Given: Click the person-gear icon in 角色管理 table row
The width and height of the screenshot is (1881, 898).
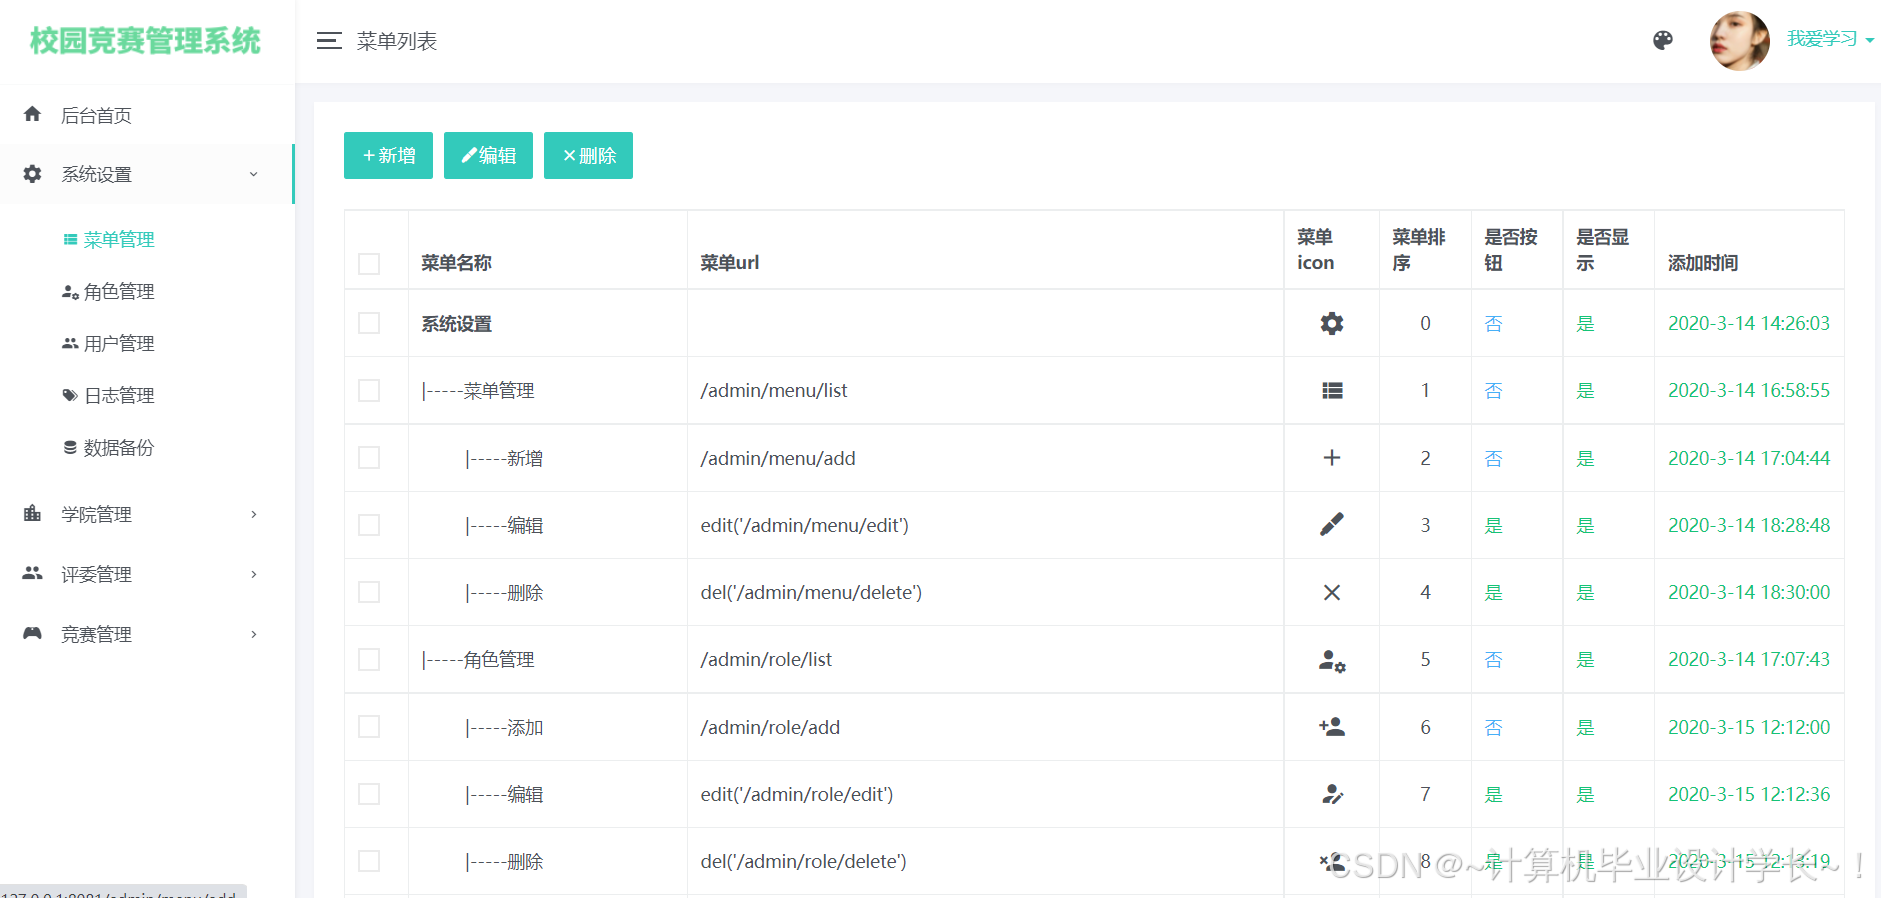Looking at the screenshot, I should (x=1332, y=660).
